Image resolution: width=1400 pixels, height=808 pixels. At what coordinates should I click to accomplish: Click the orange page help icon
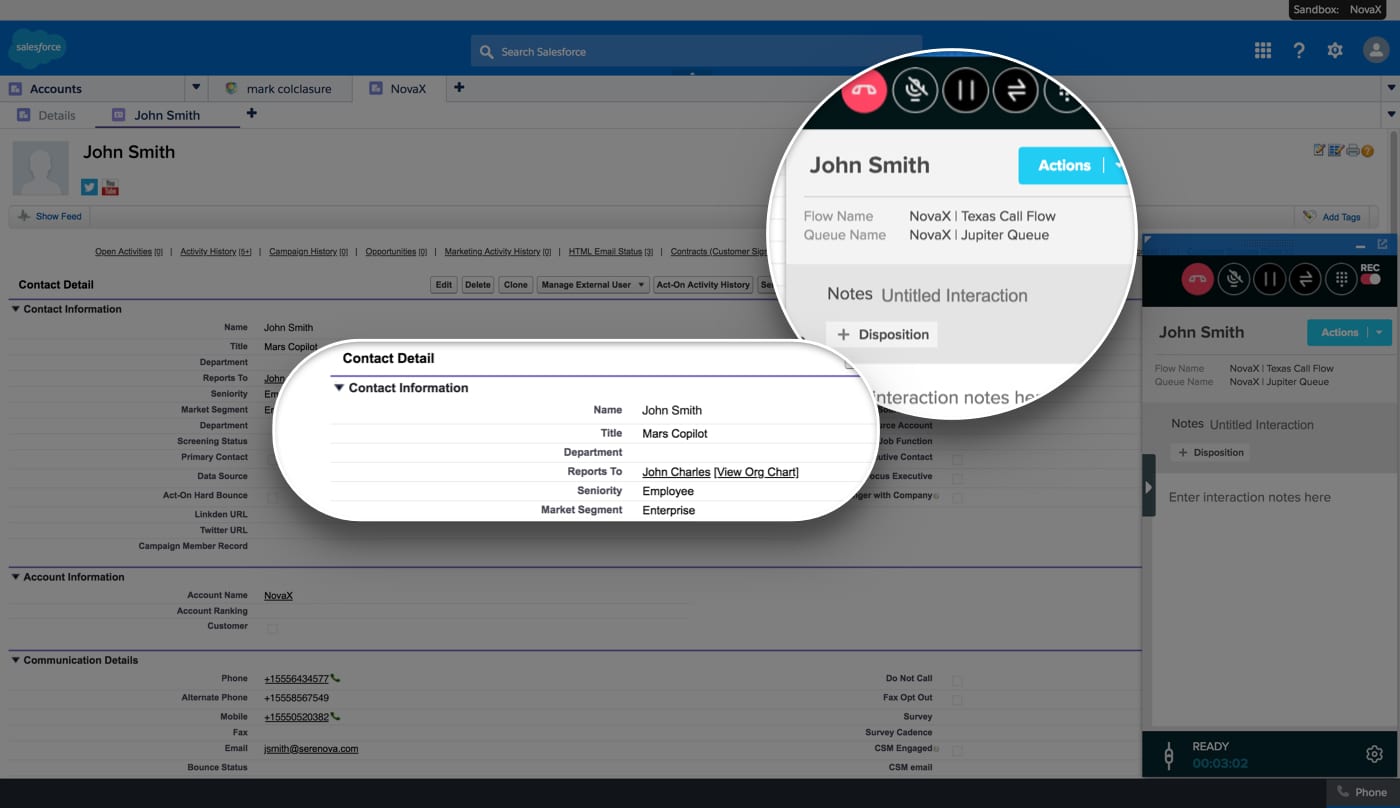[1367, 151]
